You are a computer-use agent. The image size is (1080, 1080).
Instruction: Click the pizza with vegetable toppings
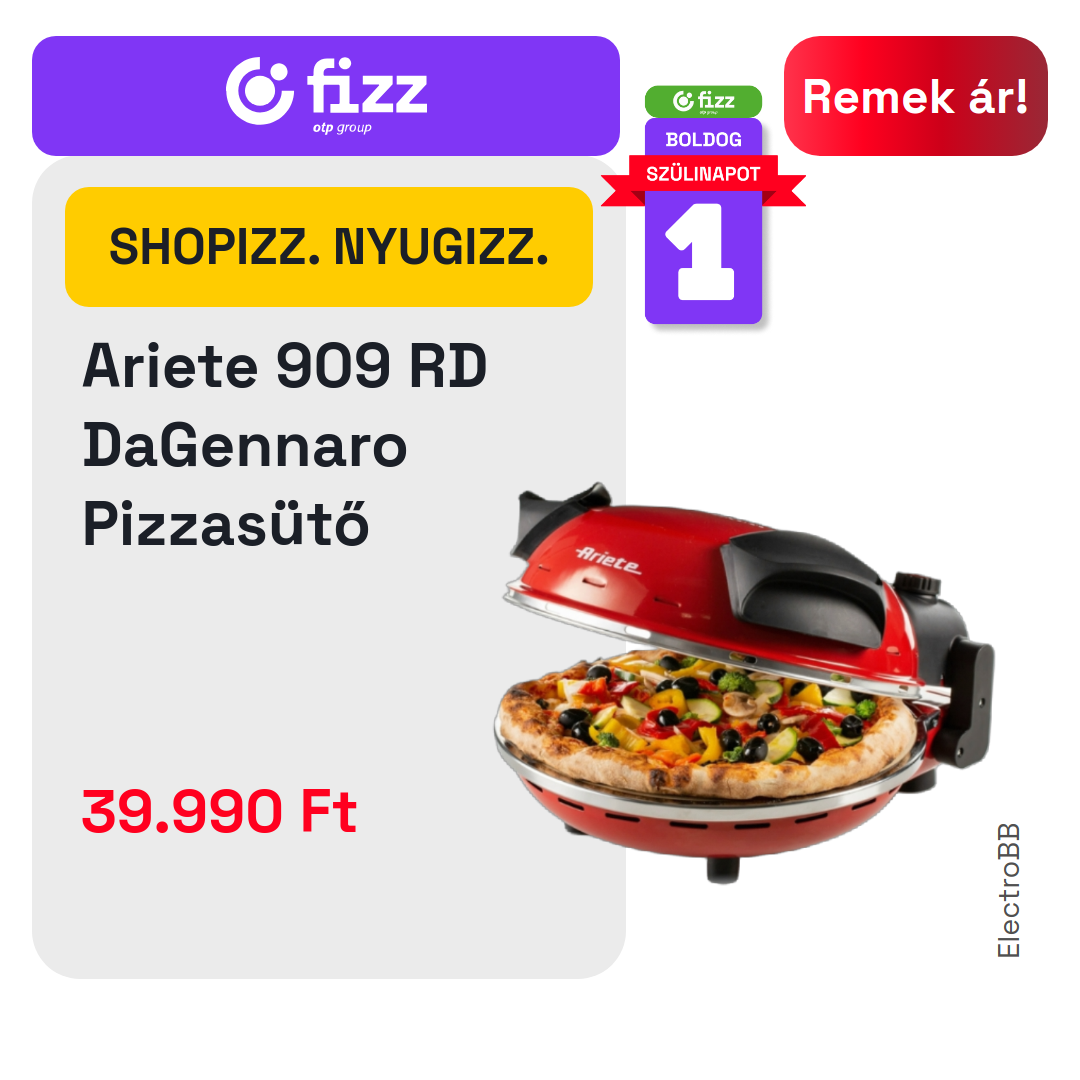[x=707, y=722]
